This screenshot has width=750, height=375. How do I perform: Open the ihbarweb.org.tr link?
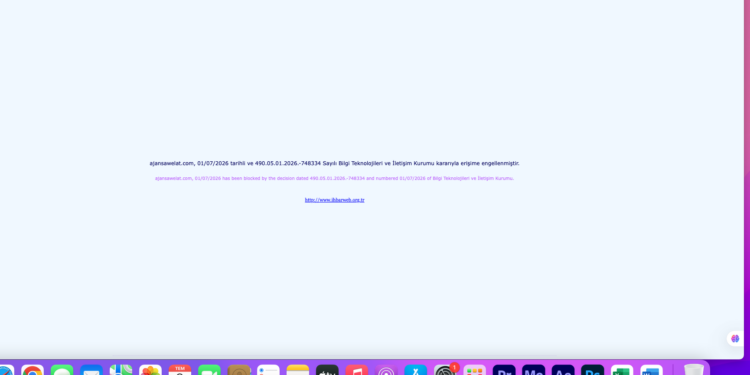(334, 200)
